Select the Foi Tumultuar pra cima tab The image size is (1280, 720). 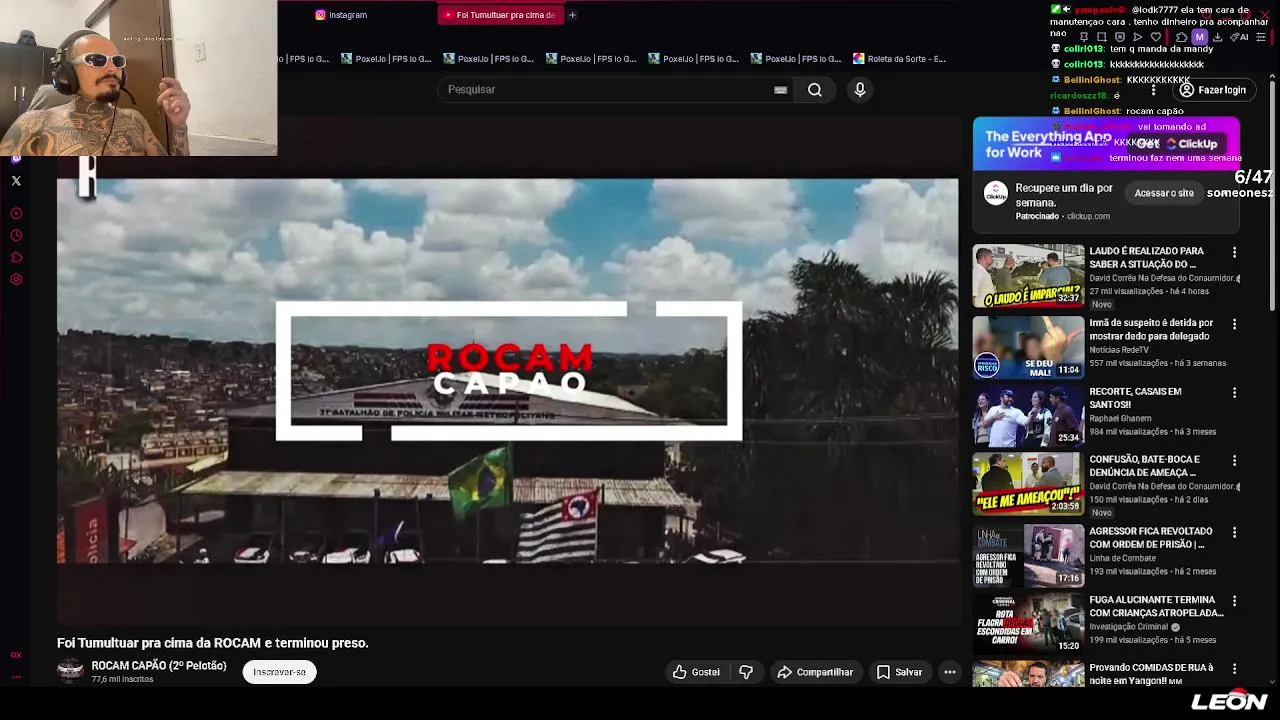pyautogui.click(x=501, y=15)
